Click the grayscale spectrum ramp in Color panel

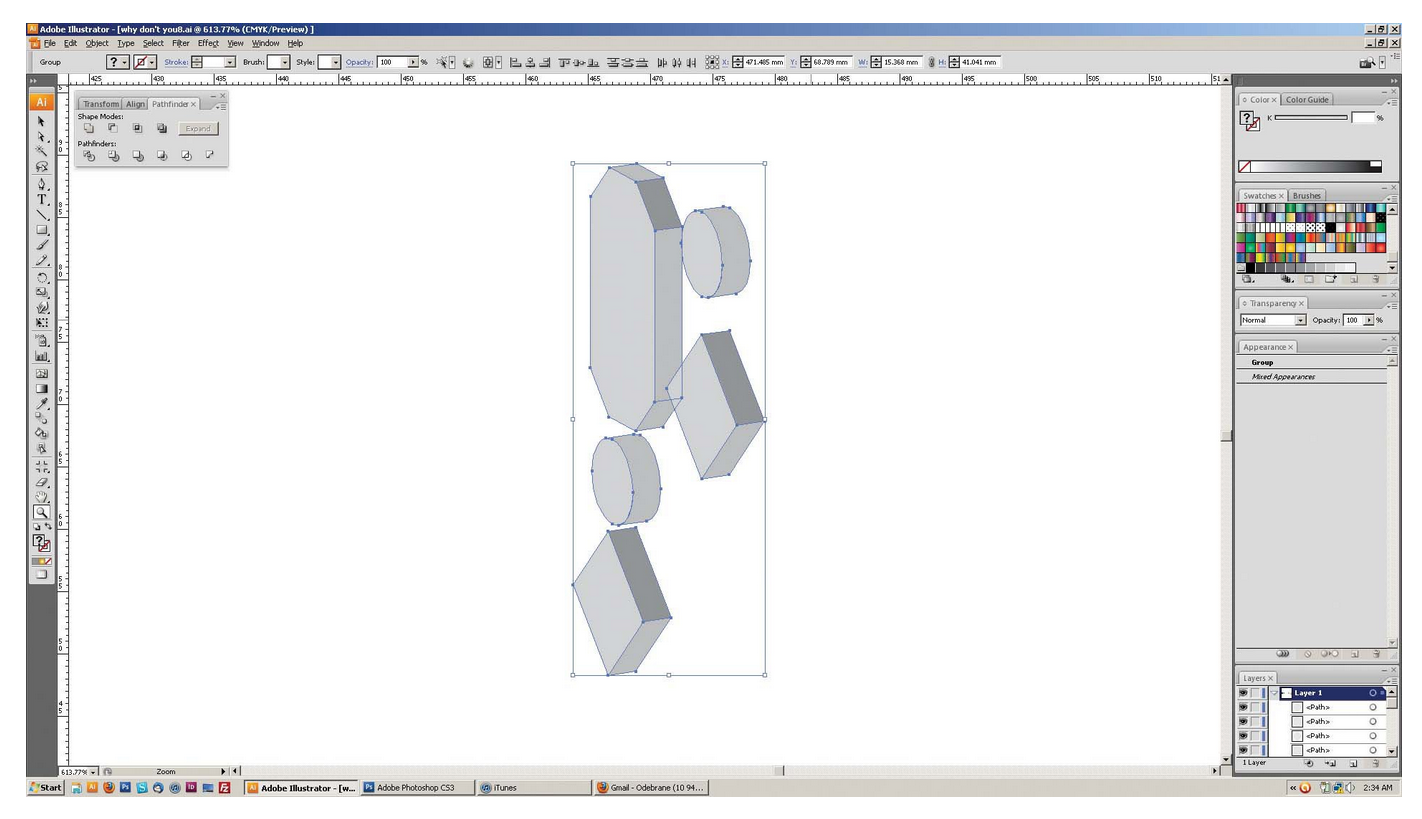[1310, 166]
